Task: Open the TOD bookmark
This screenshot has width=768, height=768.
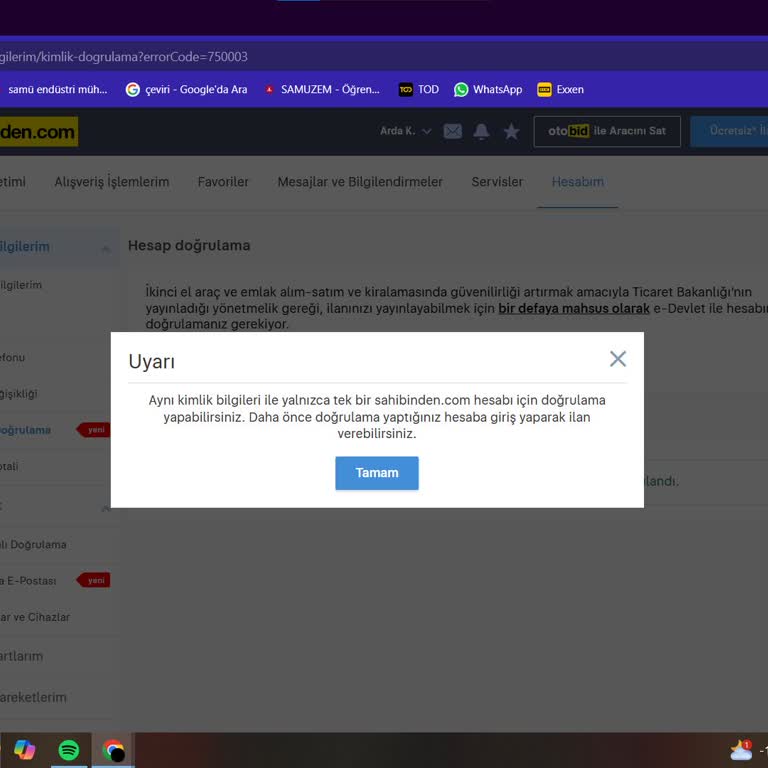Action: click(419, 90)
